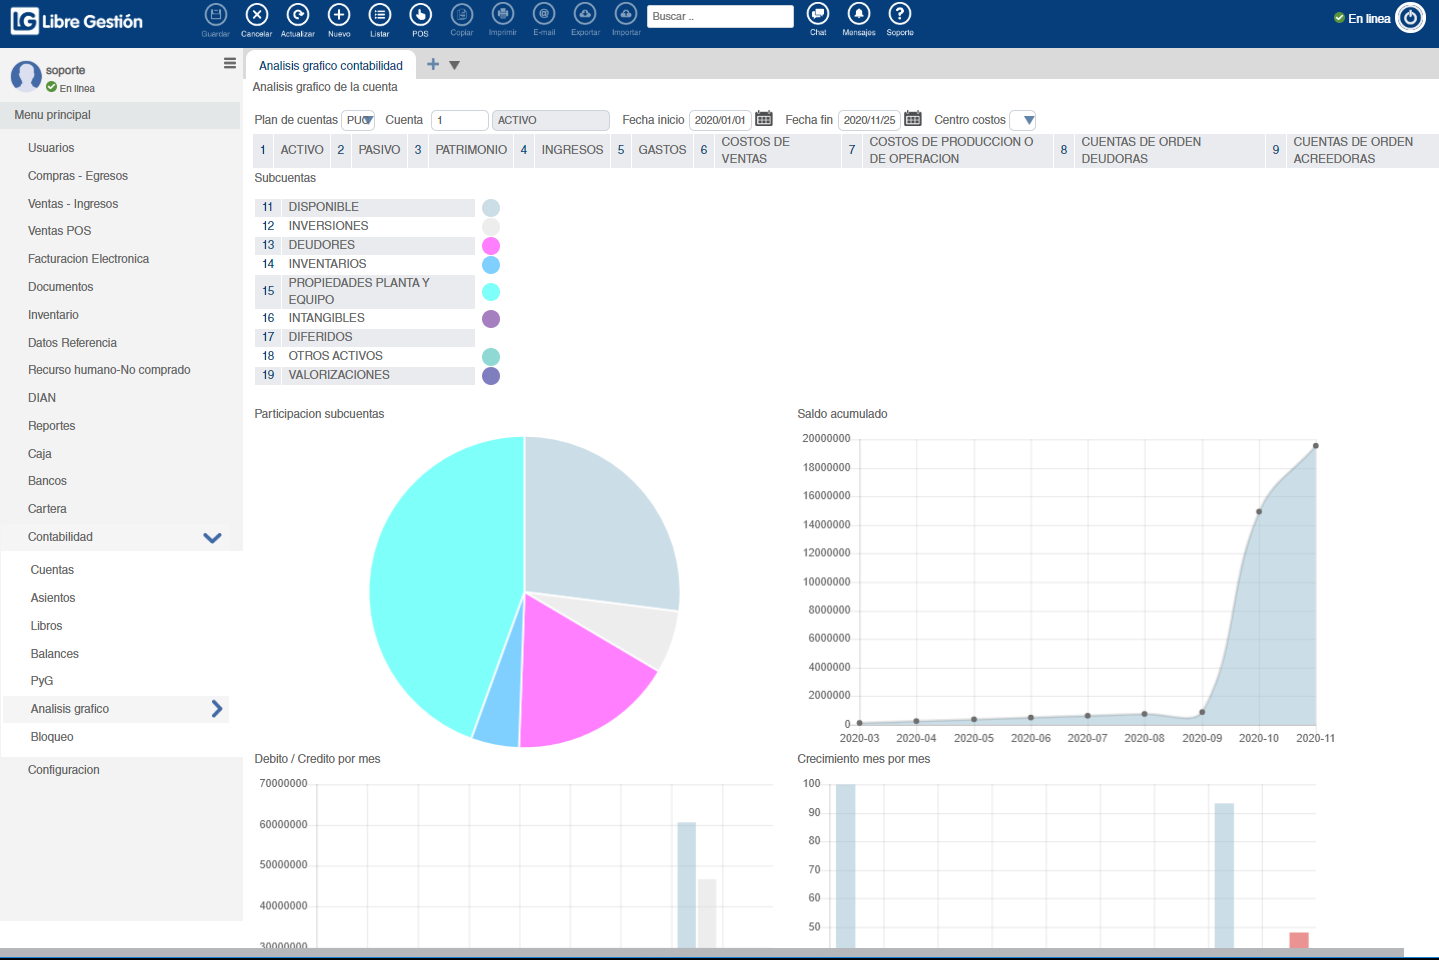Click the PROPIEDADES PLANTA Y EQUIPO swatch

490,292
